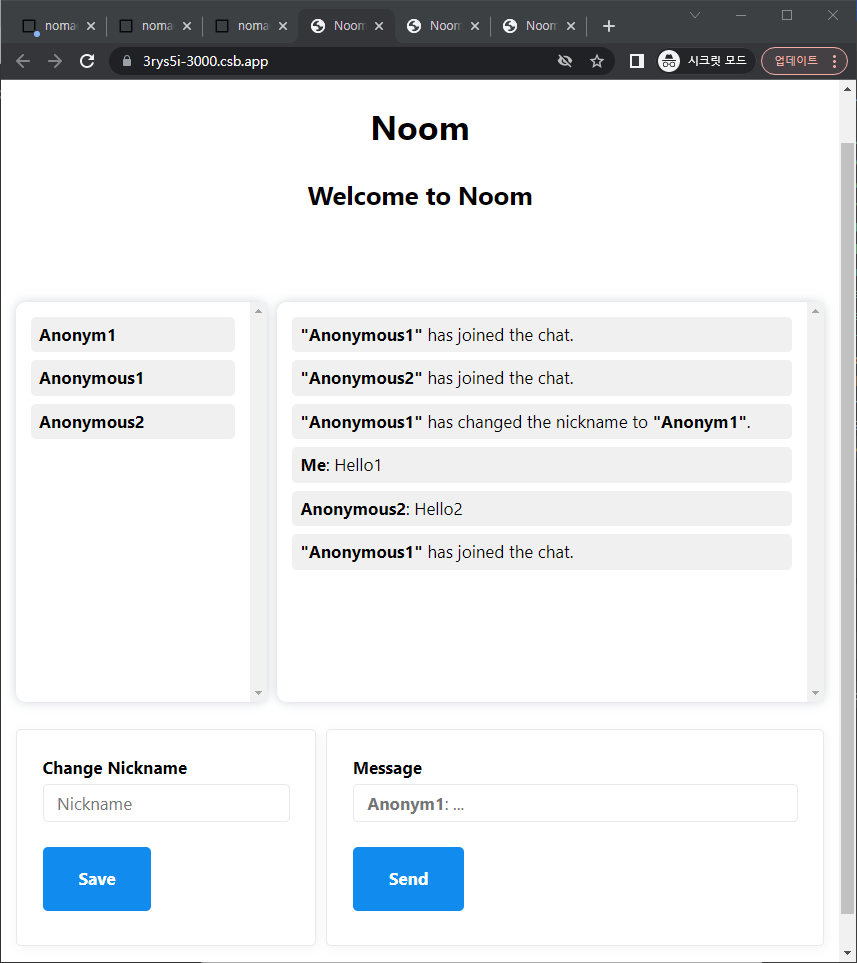This screenshot has height=963, width=857.
Task: Open the side panel icon in toolbar
Action: (x=636, y=61)
